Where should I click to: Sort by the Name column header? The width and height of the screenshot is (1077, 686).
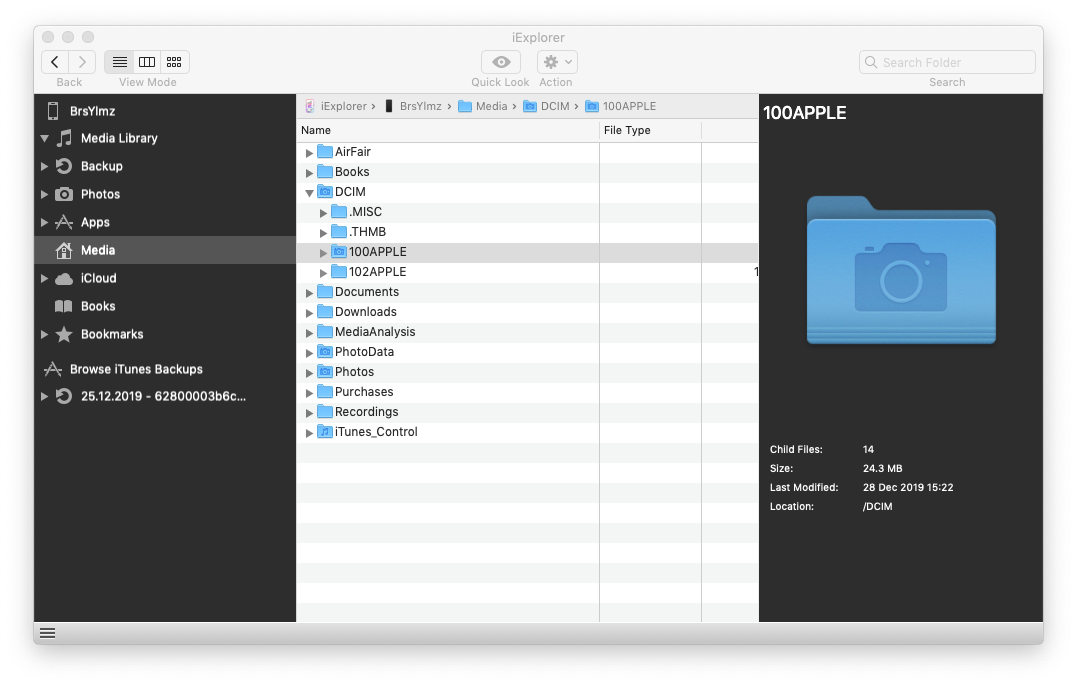point(448,130)
